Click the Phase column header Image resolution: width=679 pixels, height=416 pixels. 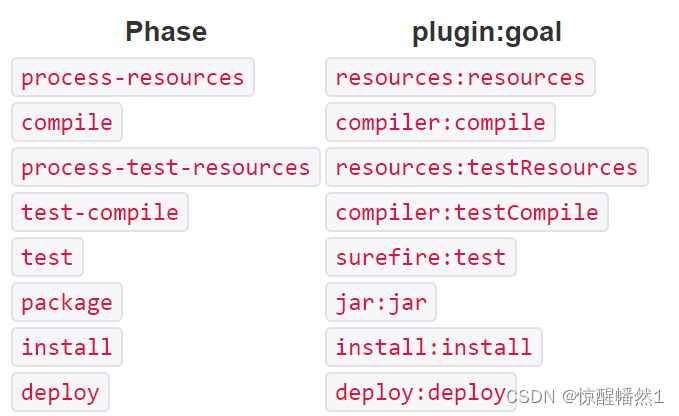coord(166,32)
